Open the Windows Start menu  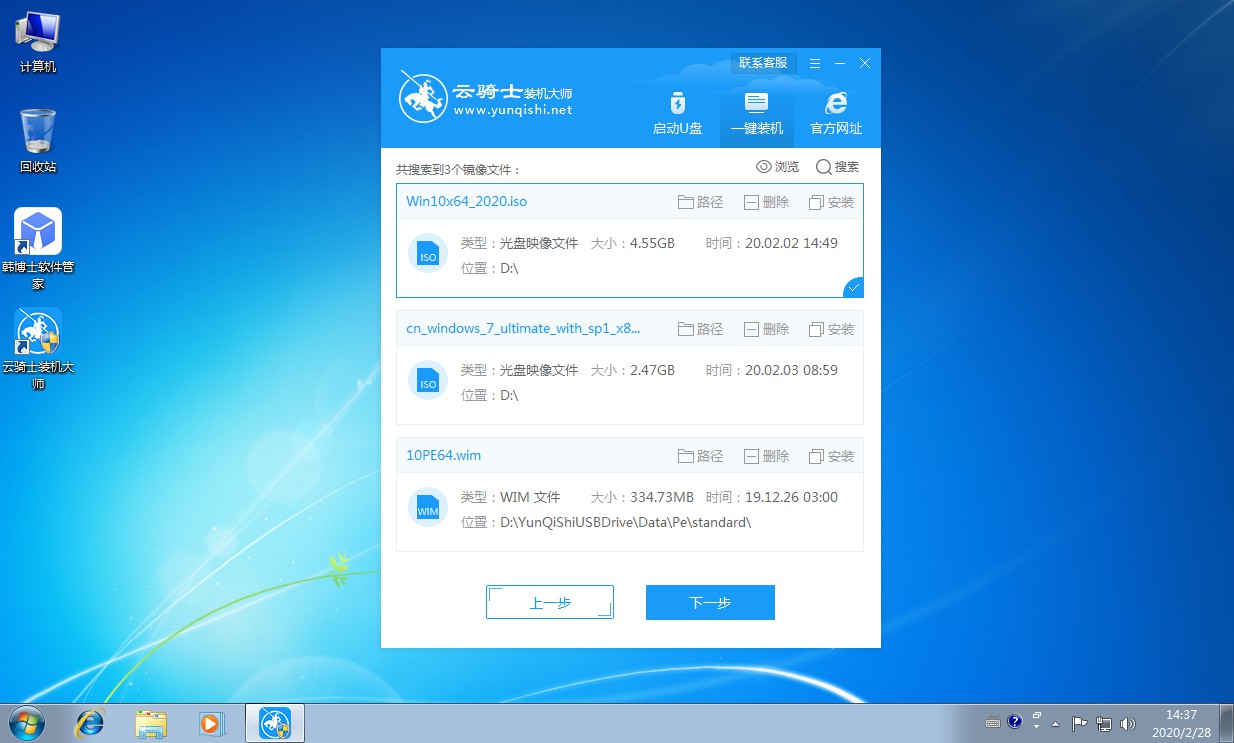27,722
